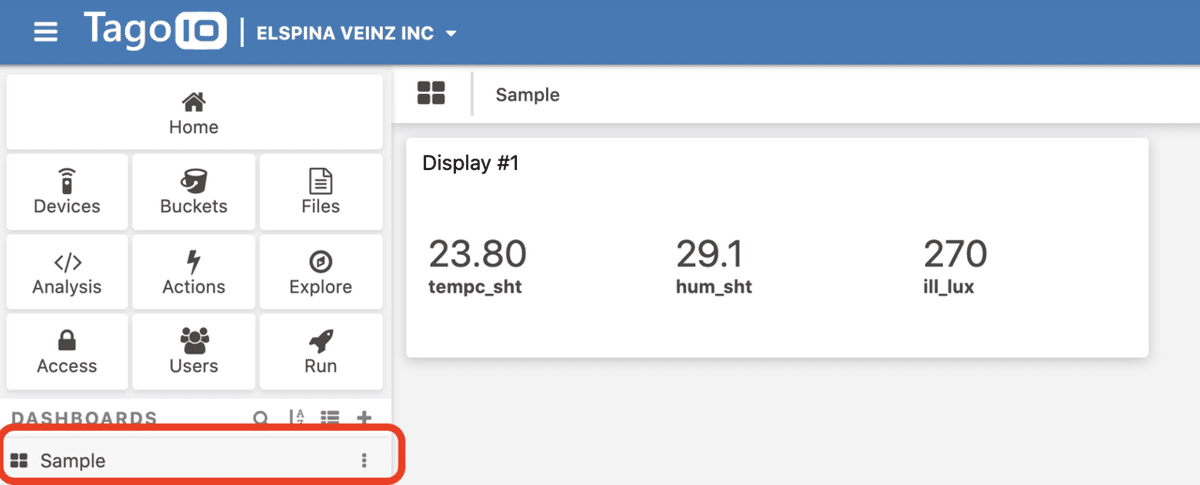Open the Users section
This screenshot has width=1200, height=485.
194,352
